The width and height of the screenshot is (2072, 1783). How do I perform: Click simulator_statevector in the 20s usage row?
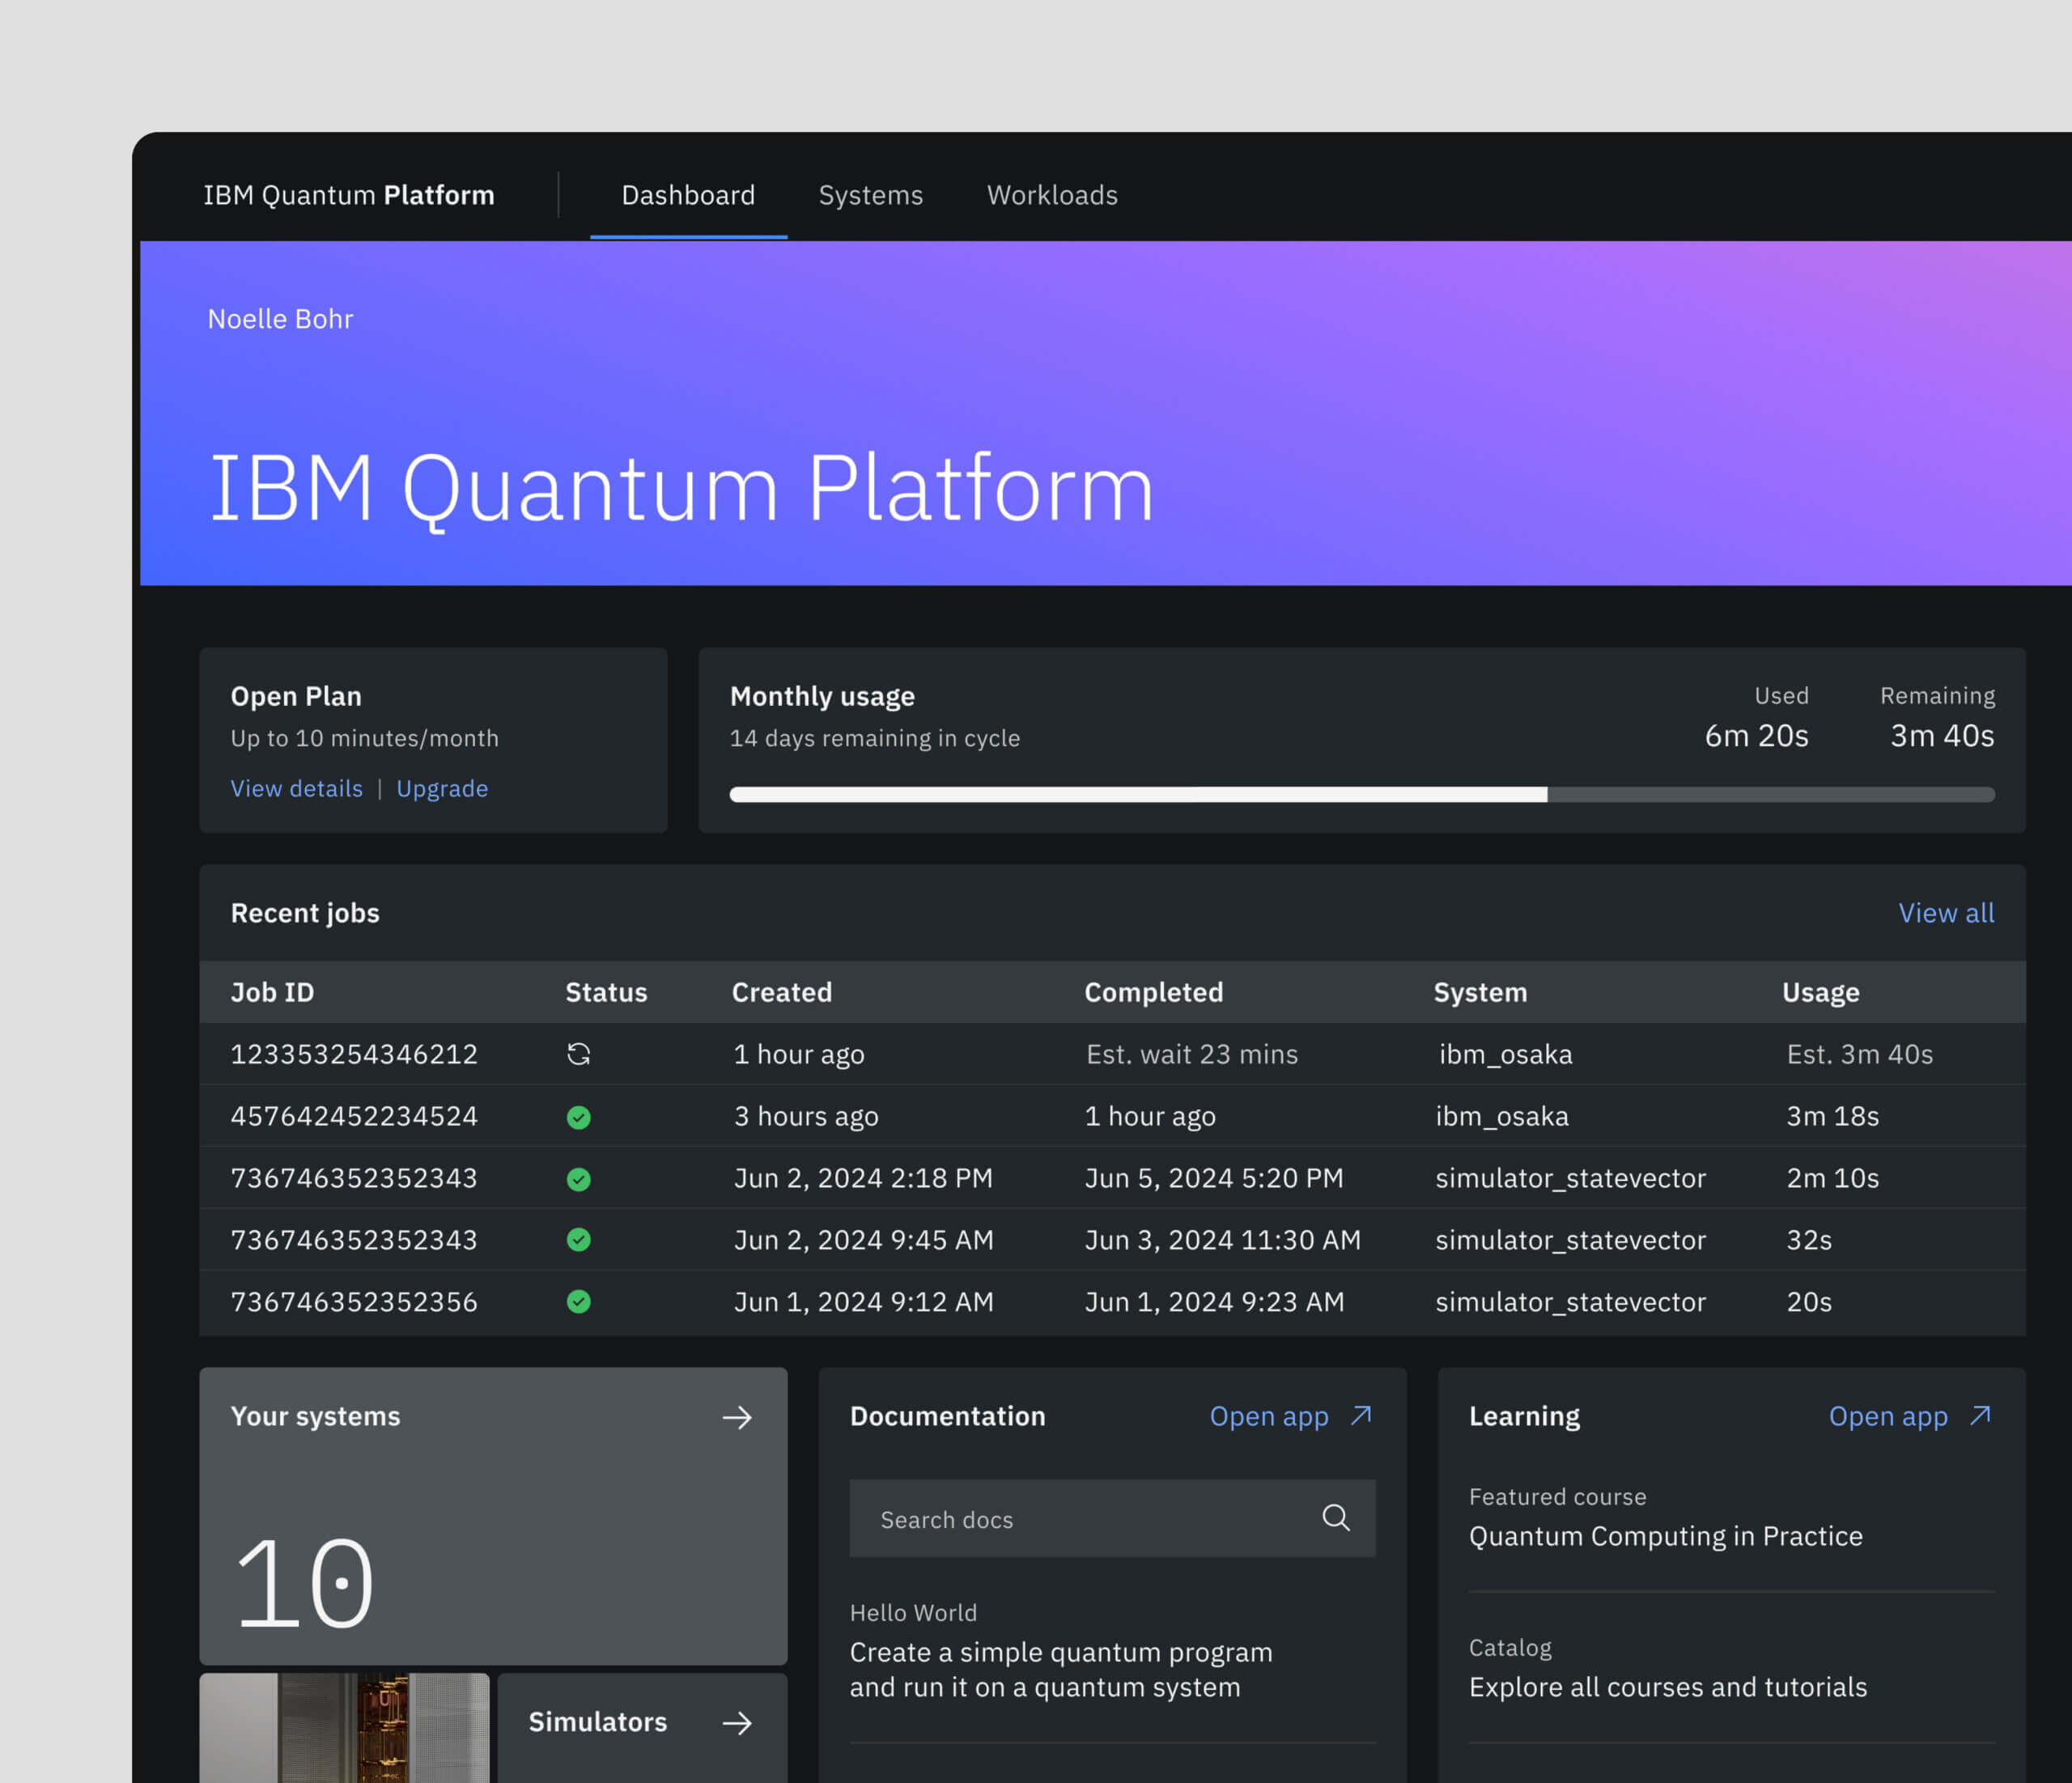tap(1570, 1302)
